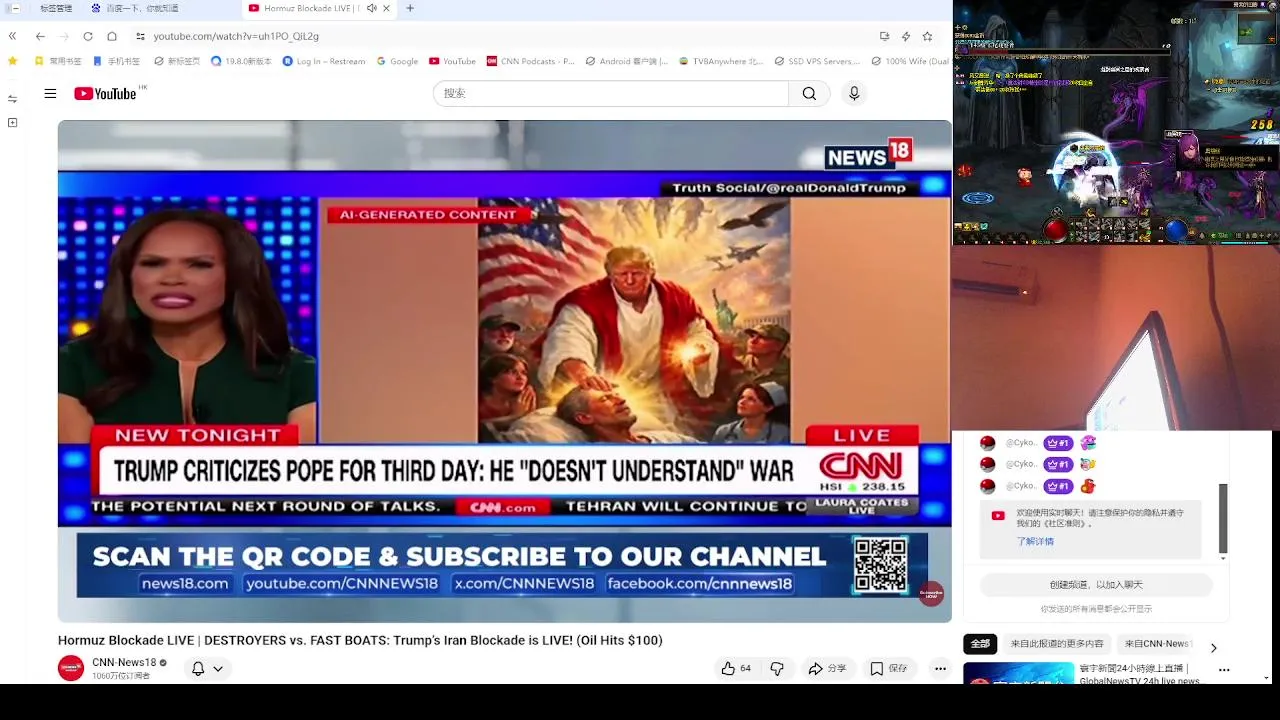
Task: Open the CNN Podcasts bookmark
Action: click(531, 61)
